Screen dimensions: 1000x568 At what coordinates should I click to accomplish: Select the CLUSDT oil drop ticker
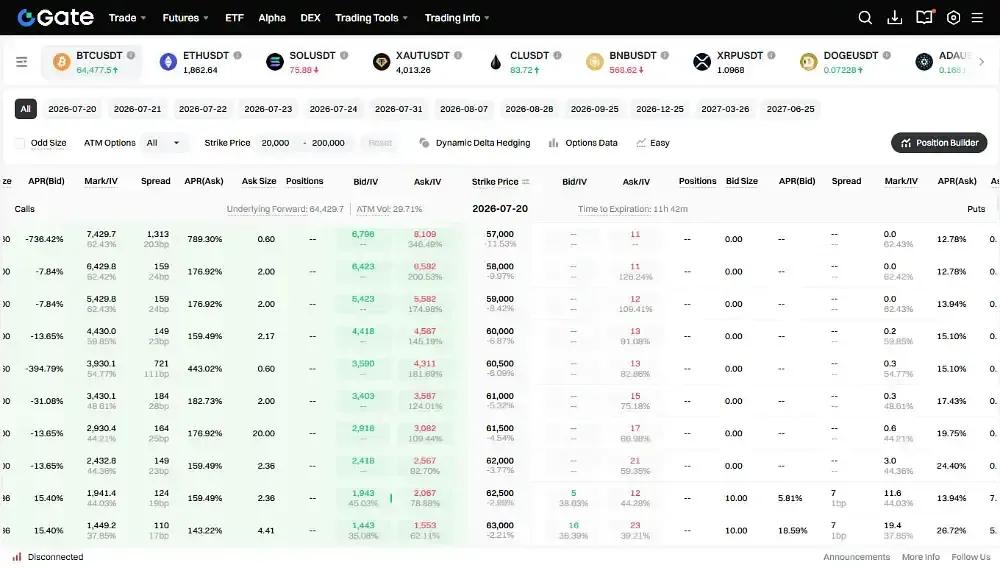525,62
